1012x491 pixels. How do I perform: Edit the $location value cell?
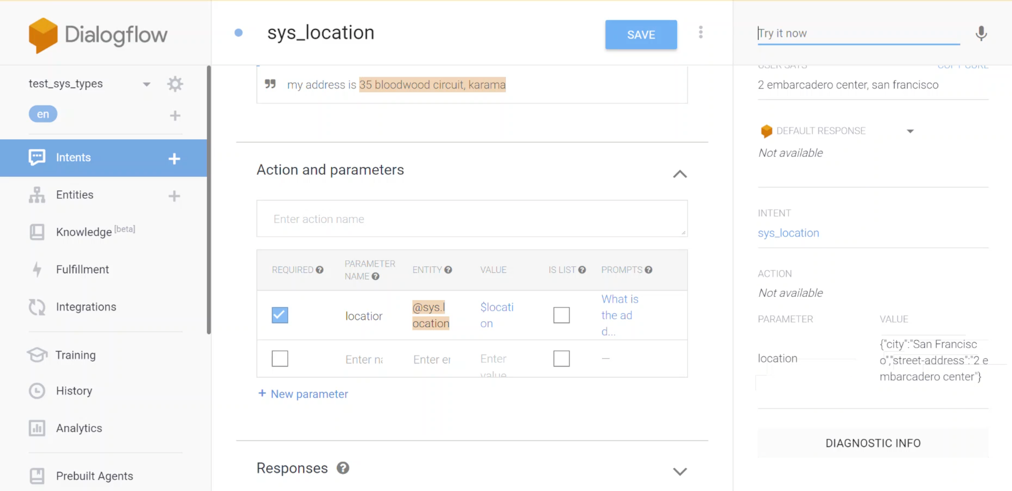point(497,315)
